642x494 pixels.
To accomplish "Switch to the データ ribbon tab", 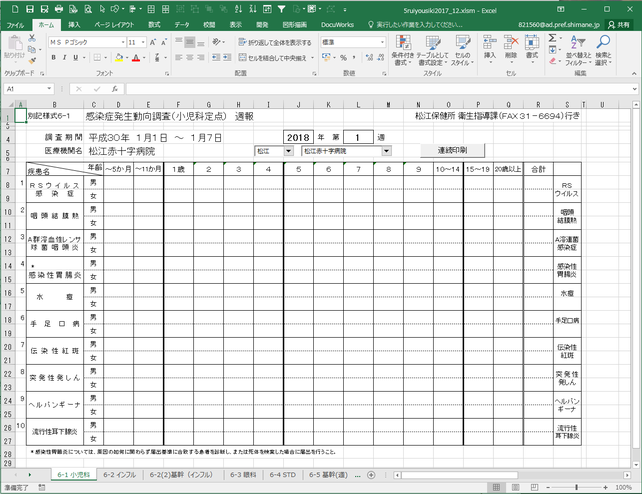I will pos(182,25).
